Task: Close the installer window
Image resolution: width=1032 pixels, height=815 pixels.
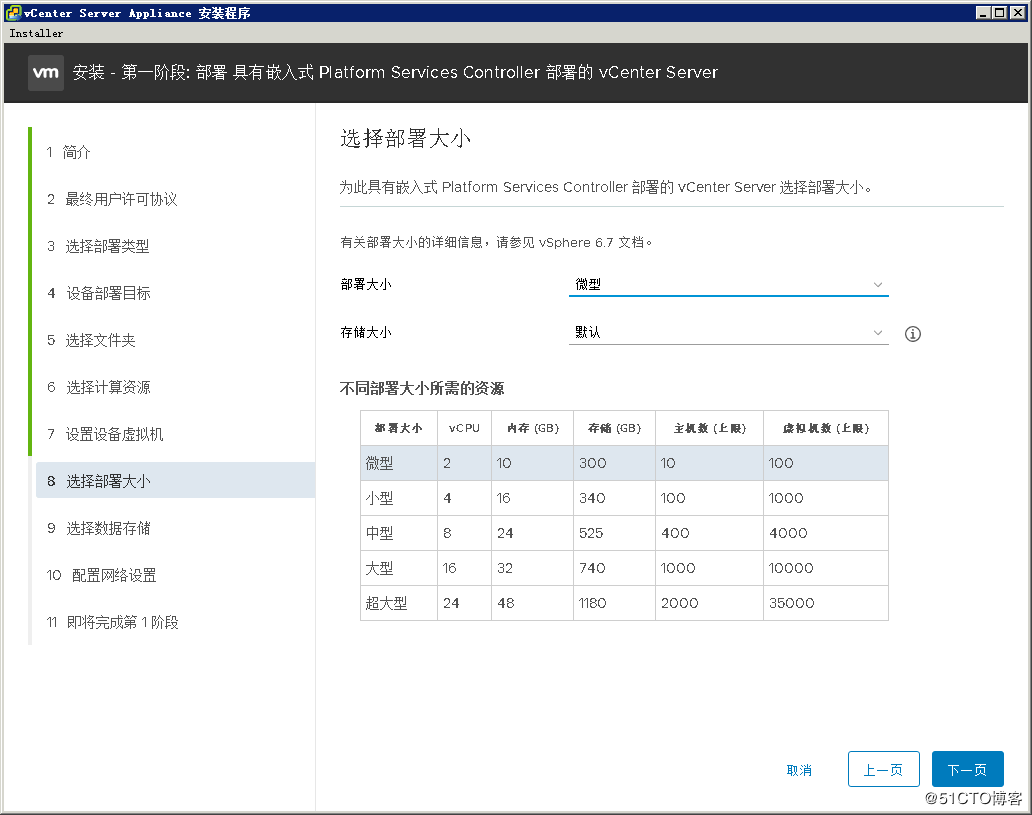Action: (1018, 13)
